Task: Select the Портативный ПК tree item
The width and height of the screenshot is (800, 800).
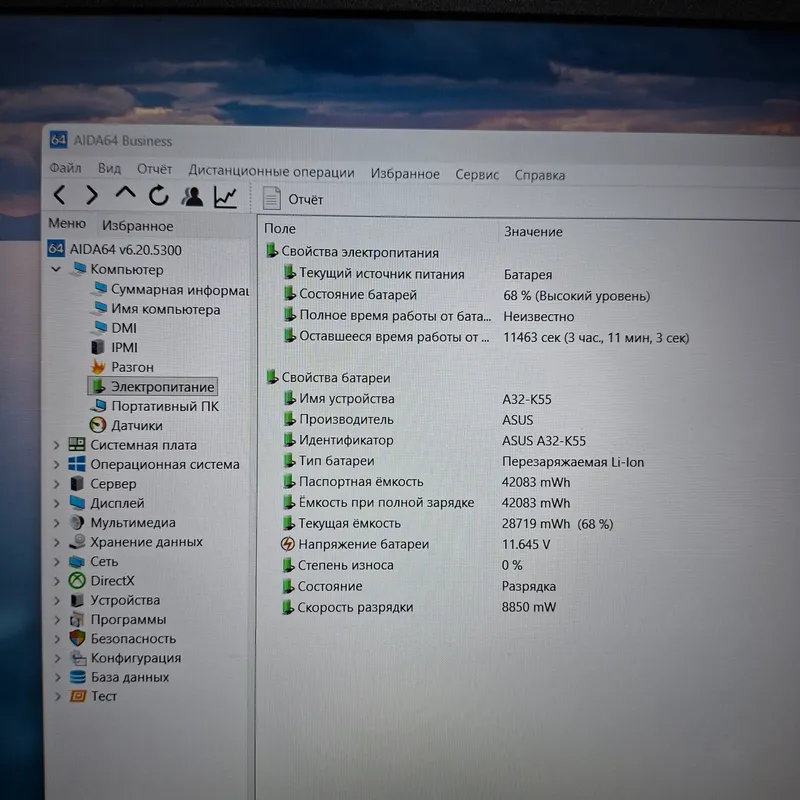Action: tap(155, 406)
